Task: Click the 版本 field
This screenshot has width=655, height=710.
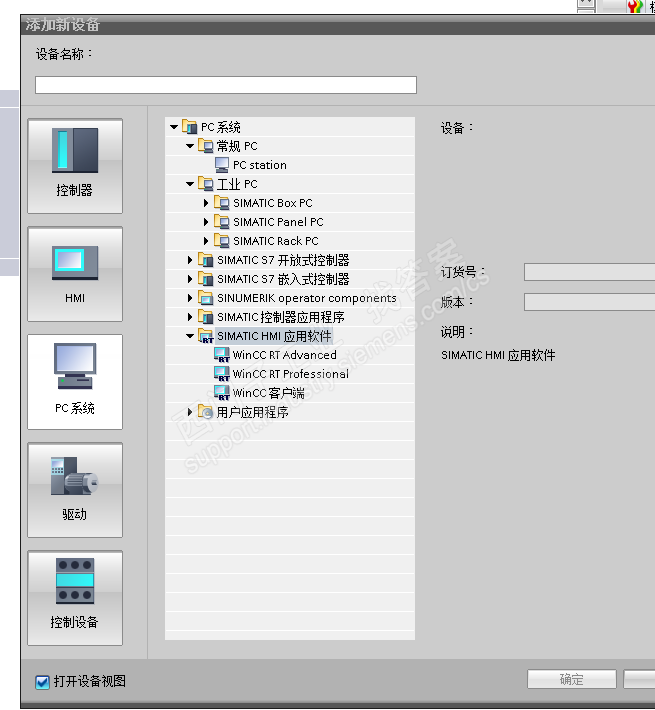Action: click(x=589, y=302)
